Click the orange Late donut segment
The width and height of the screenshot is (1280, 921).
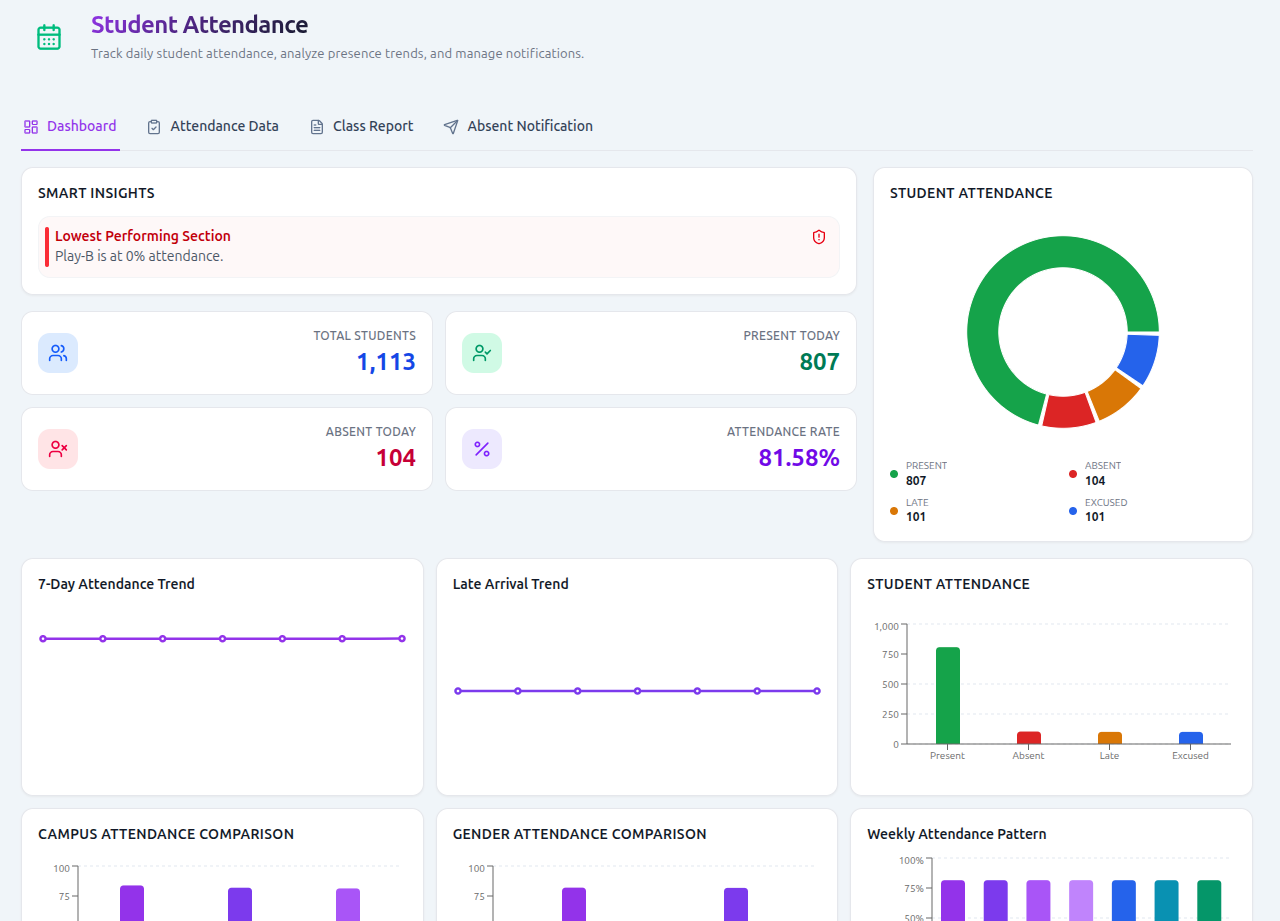1113,395
